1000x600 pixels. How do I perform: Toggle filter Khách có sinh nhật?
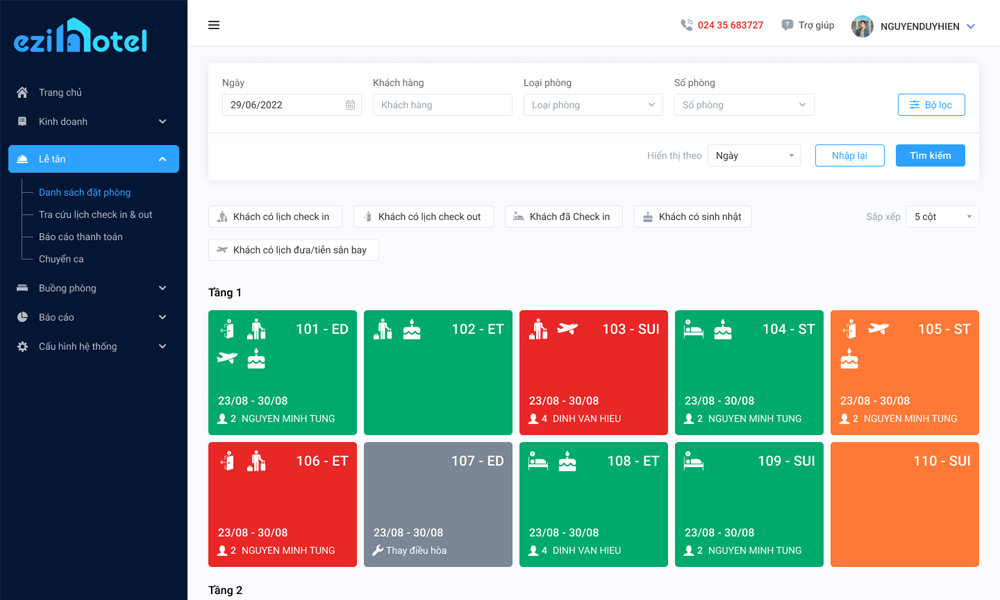tap(692, 217)
